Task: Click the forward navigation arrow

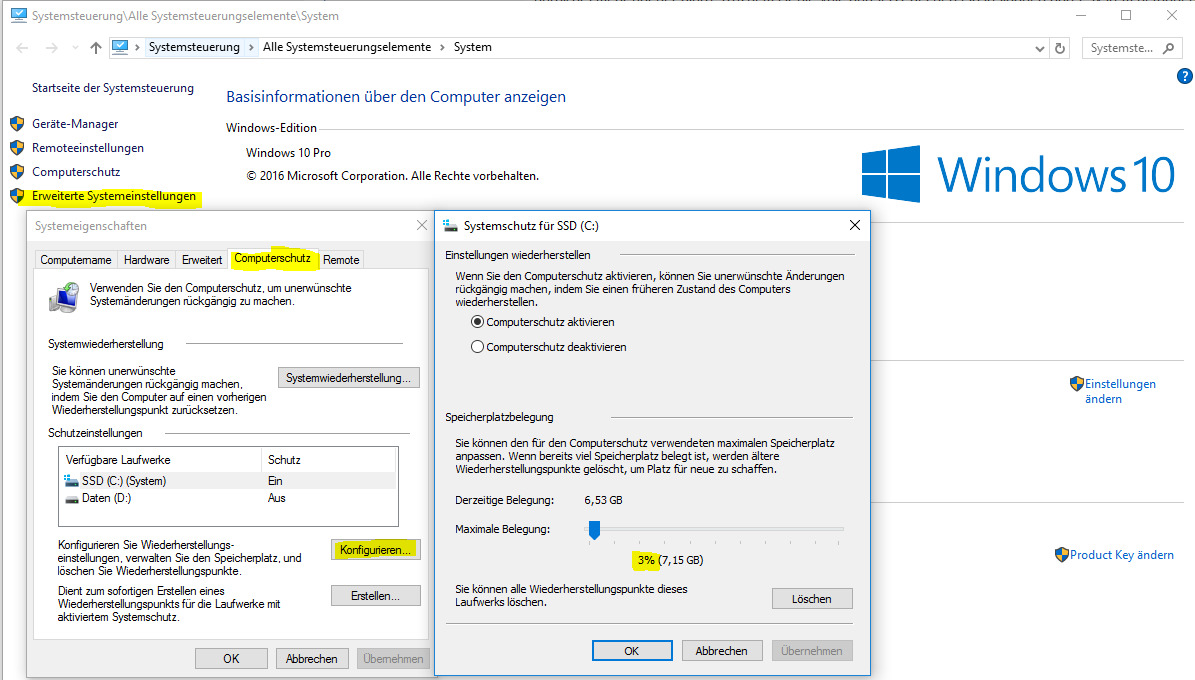Action: [x=51, y=48]
